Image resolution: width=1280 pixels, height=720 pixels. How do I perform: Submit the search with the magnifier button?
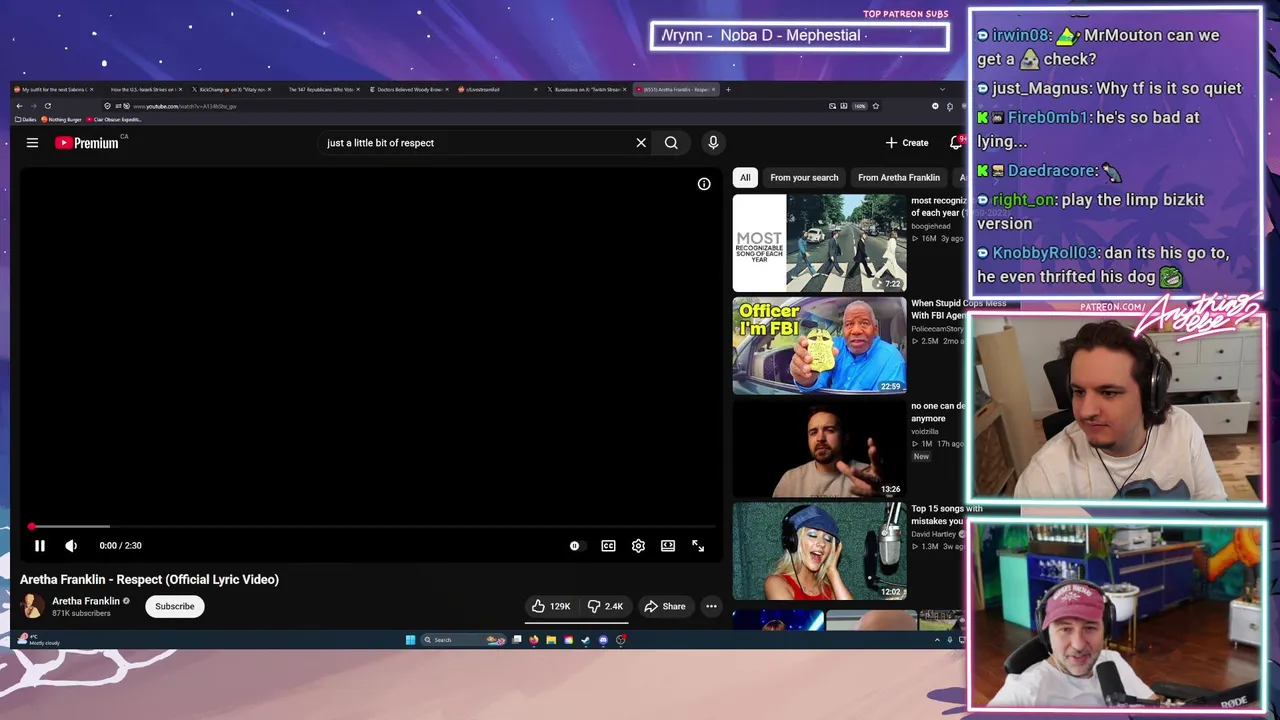(671, 143)
